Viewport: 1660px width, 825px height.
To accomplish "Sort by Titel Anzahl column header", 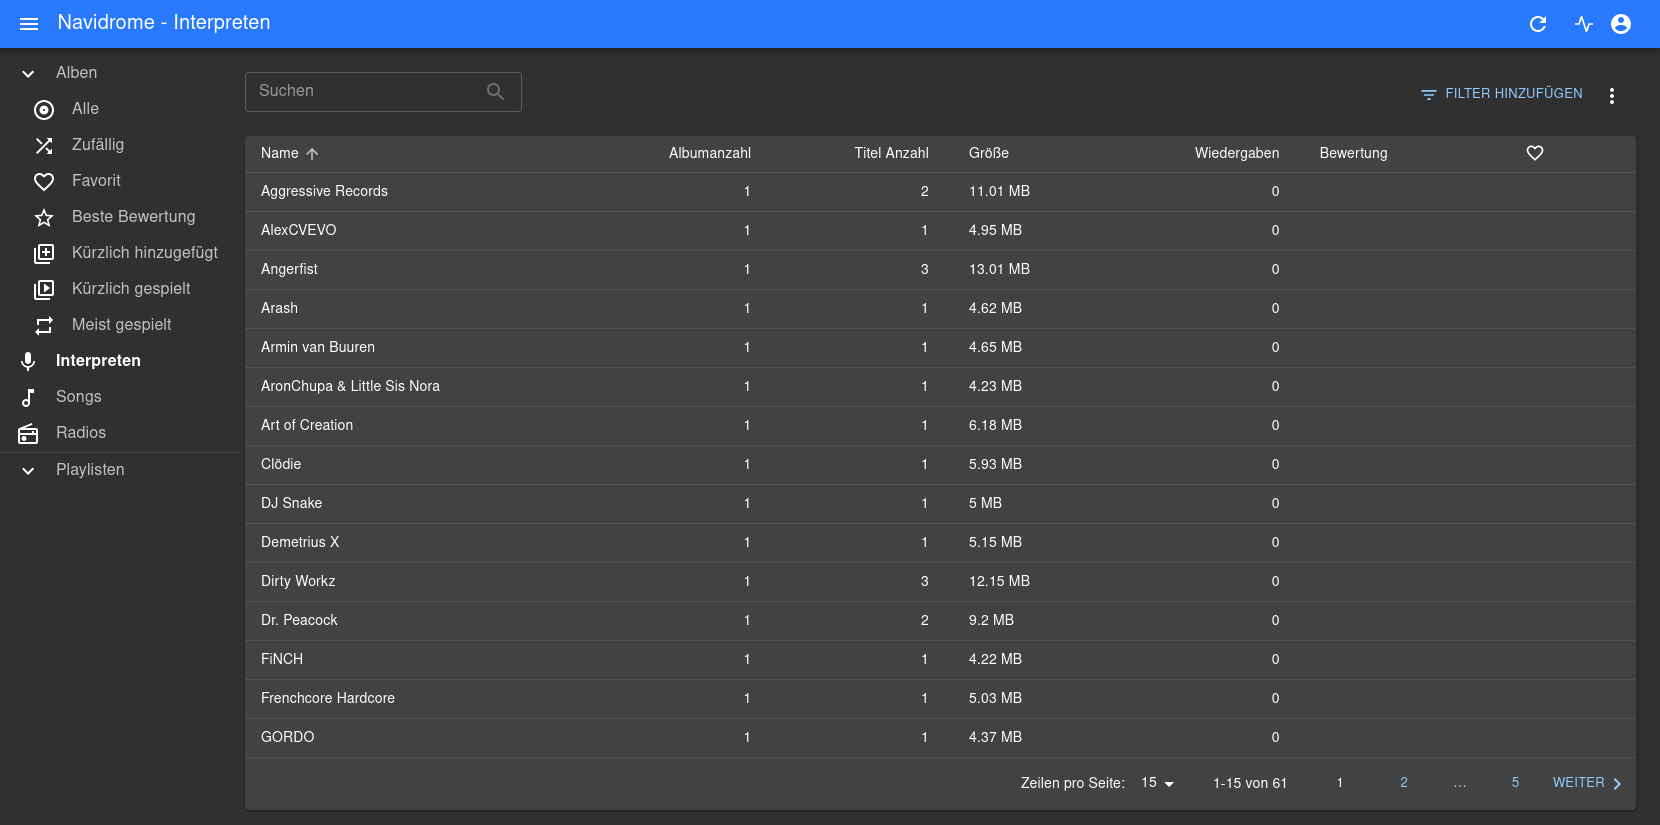I will pyautogui.click(x=891, y=153).
